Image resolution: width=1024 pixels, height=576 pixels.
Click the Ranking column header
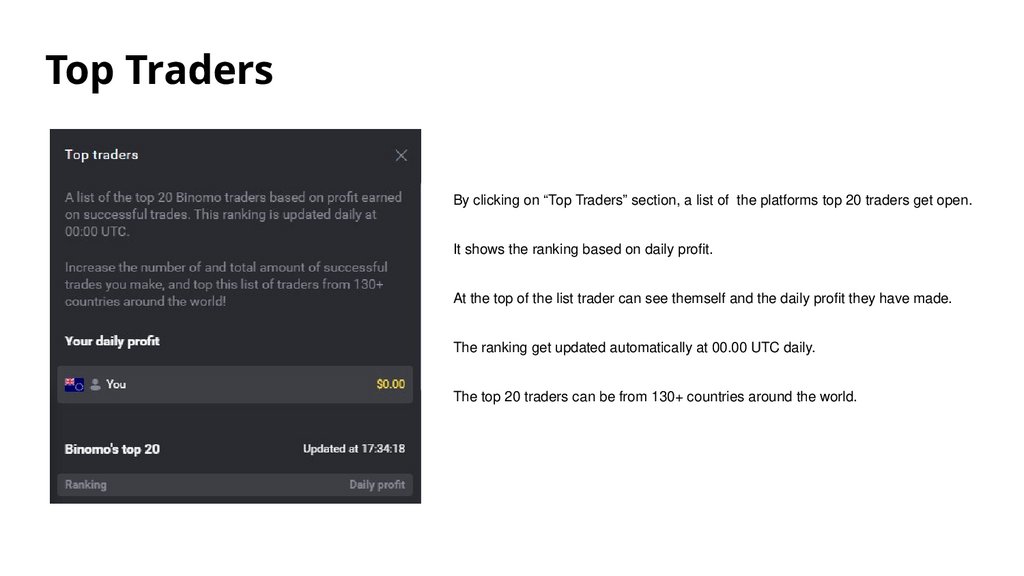pos(86,485)
